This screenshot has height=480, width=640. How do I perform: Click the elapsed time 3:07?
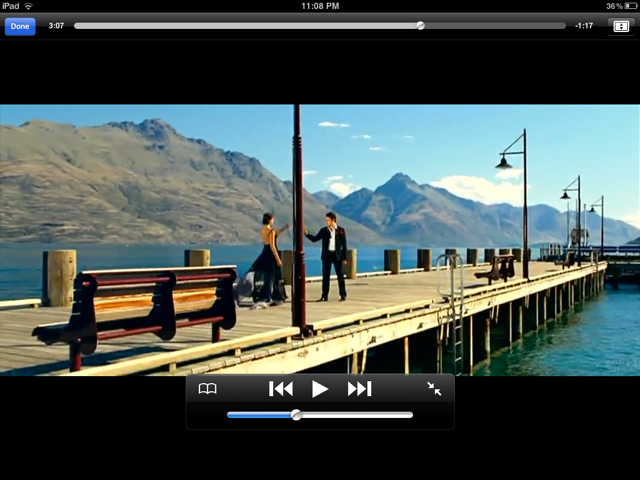click(x=56, y=26)
